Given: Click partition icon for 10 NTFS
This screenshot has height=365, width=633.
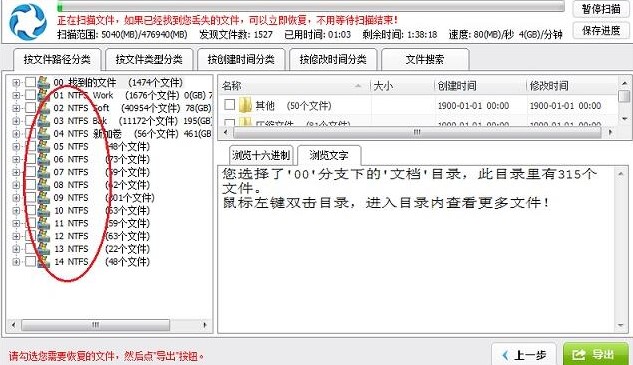Looking at the screenshot, I should coord(44,210).
